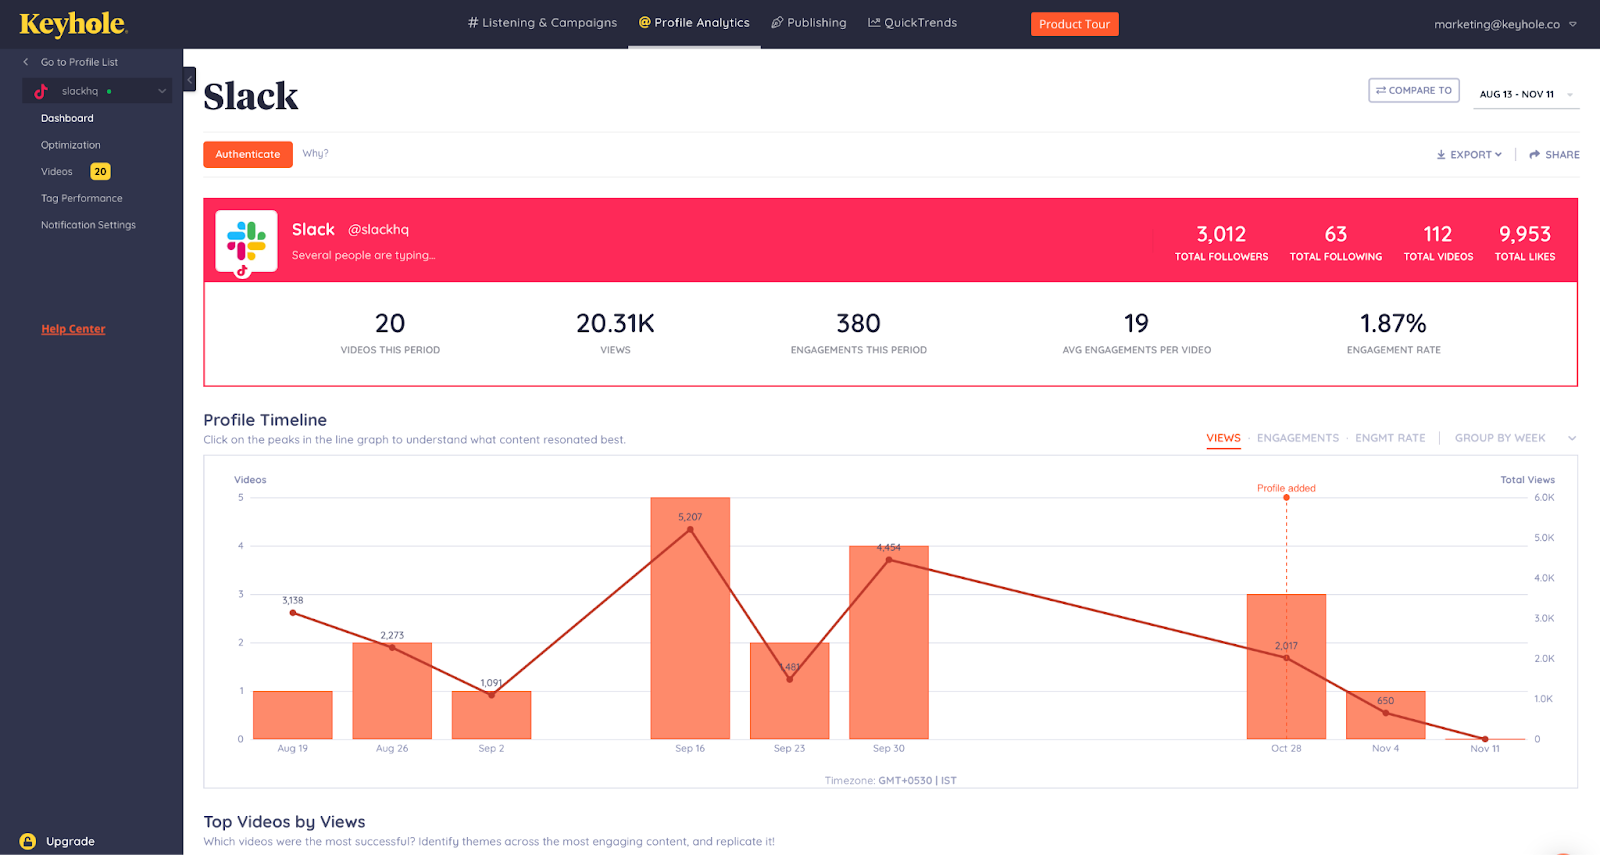Viewport: 1600px width, 855px height.
Task: Click the Nov 11 data point
Action: tap(1485, 739)
